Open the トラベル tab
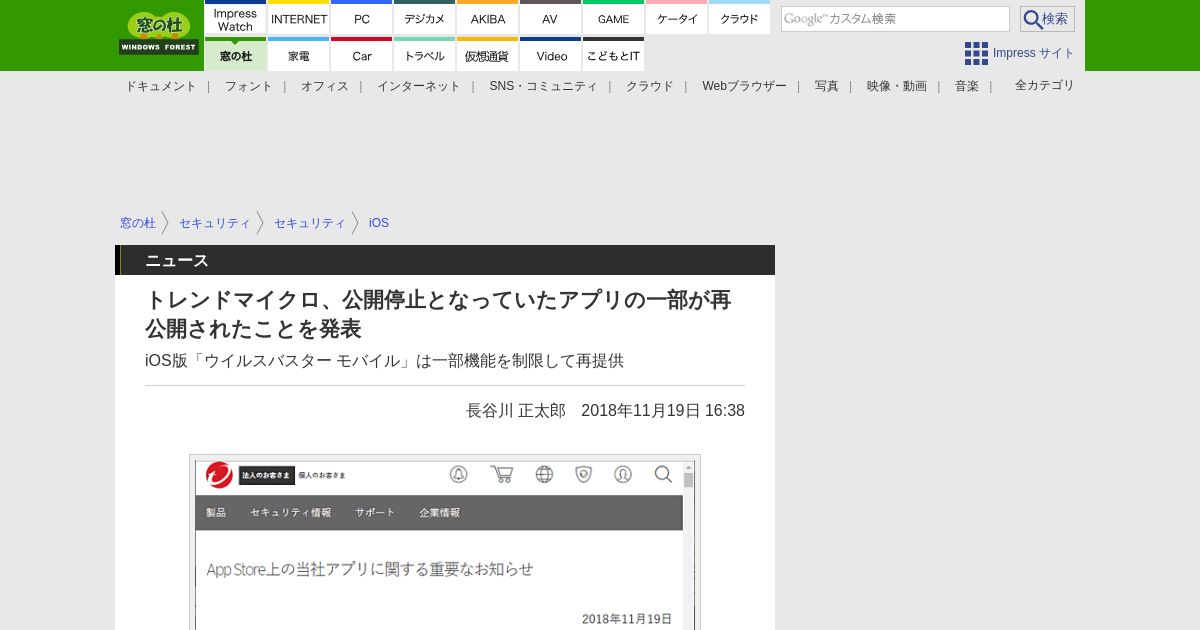1200x630 pixels. pos(424,56)
